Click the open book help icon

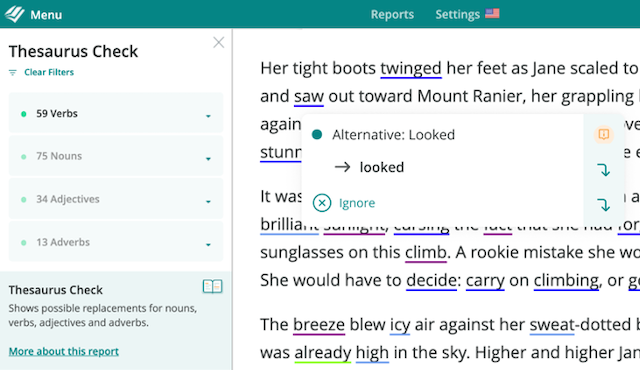(x=213, y=286)
